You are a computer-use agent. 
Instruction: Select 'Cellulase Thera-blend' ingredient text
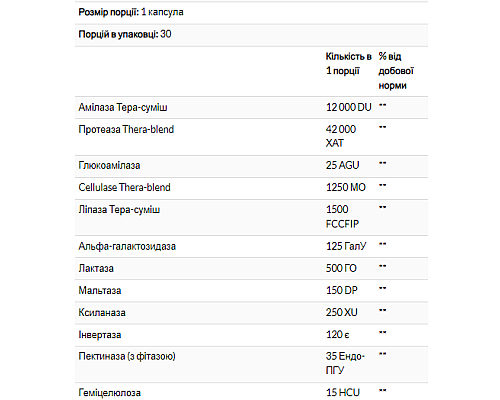tap(124, 187)
